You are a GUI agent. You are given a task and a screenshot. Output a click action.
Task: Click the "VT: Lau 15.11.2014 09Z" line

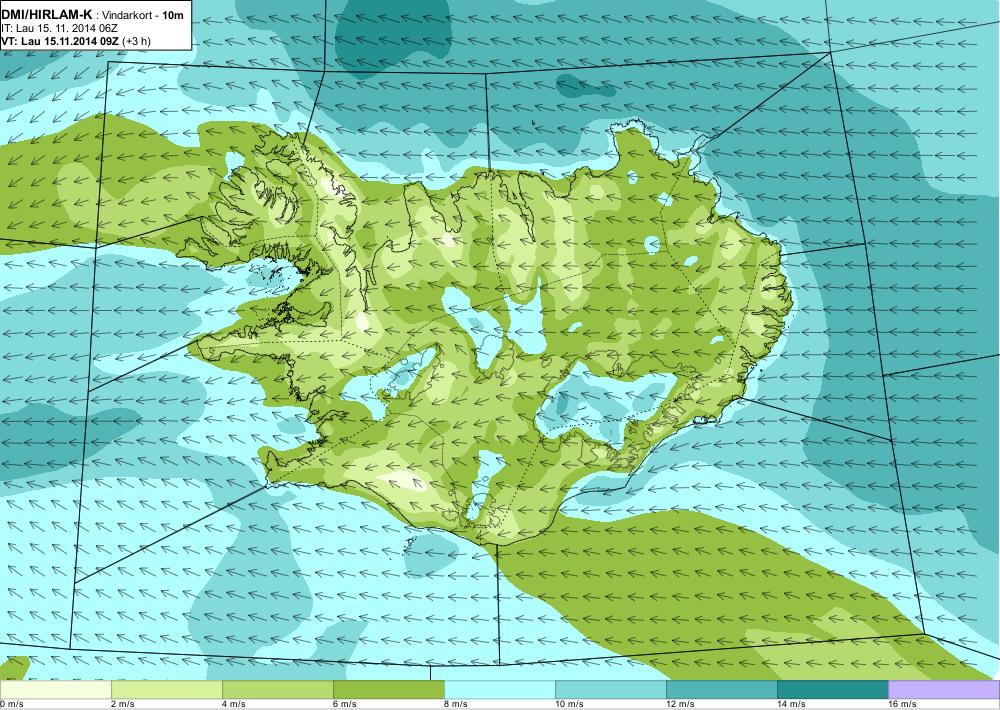click(x=60, y=41)
